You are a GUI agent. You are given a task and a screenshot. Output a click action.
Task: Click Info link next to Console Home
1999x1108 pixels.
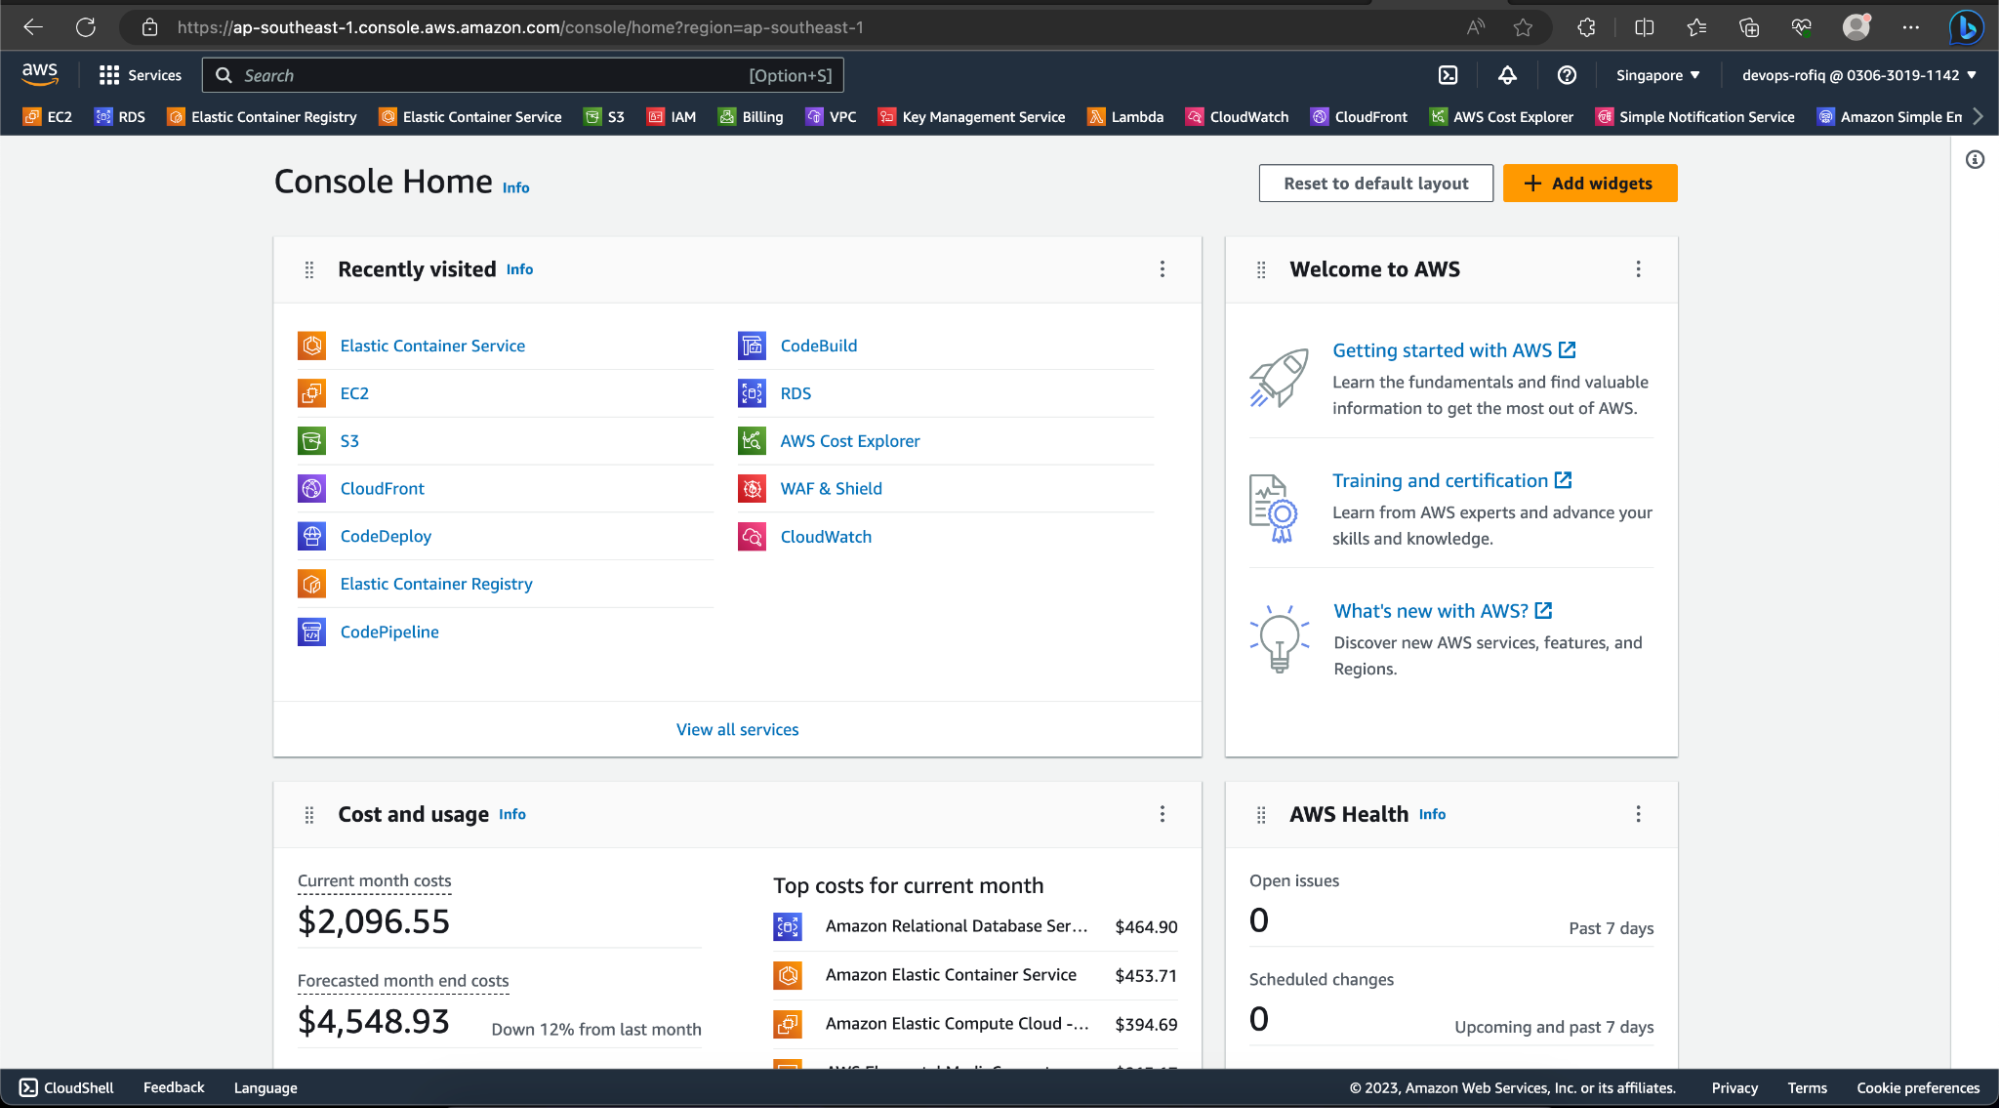(516, 188)
